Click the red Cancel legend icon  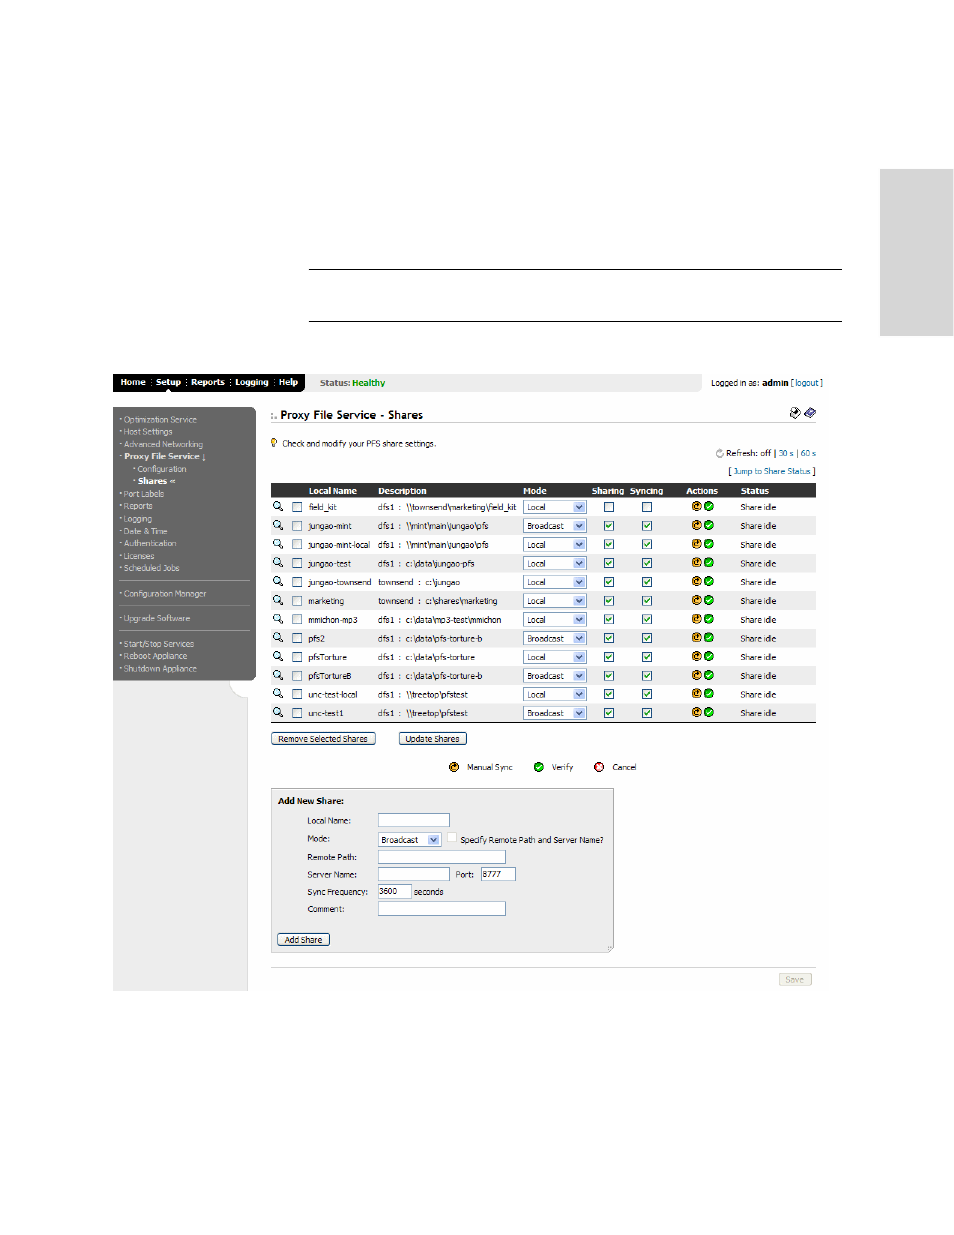click(599, 767)
